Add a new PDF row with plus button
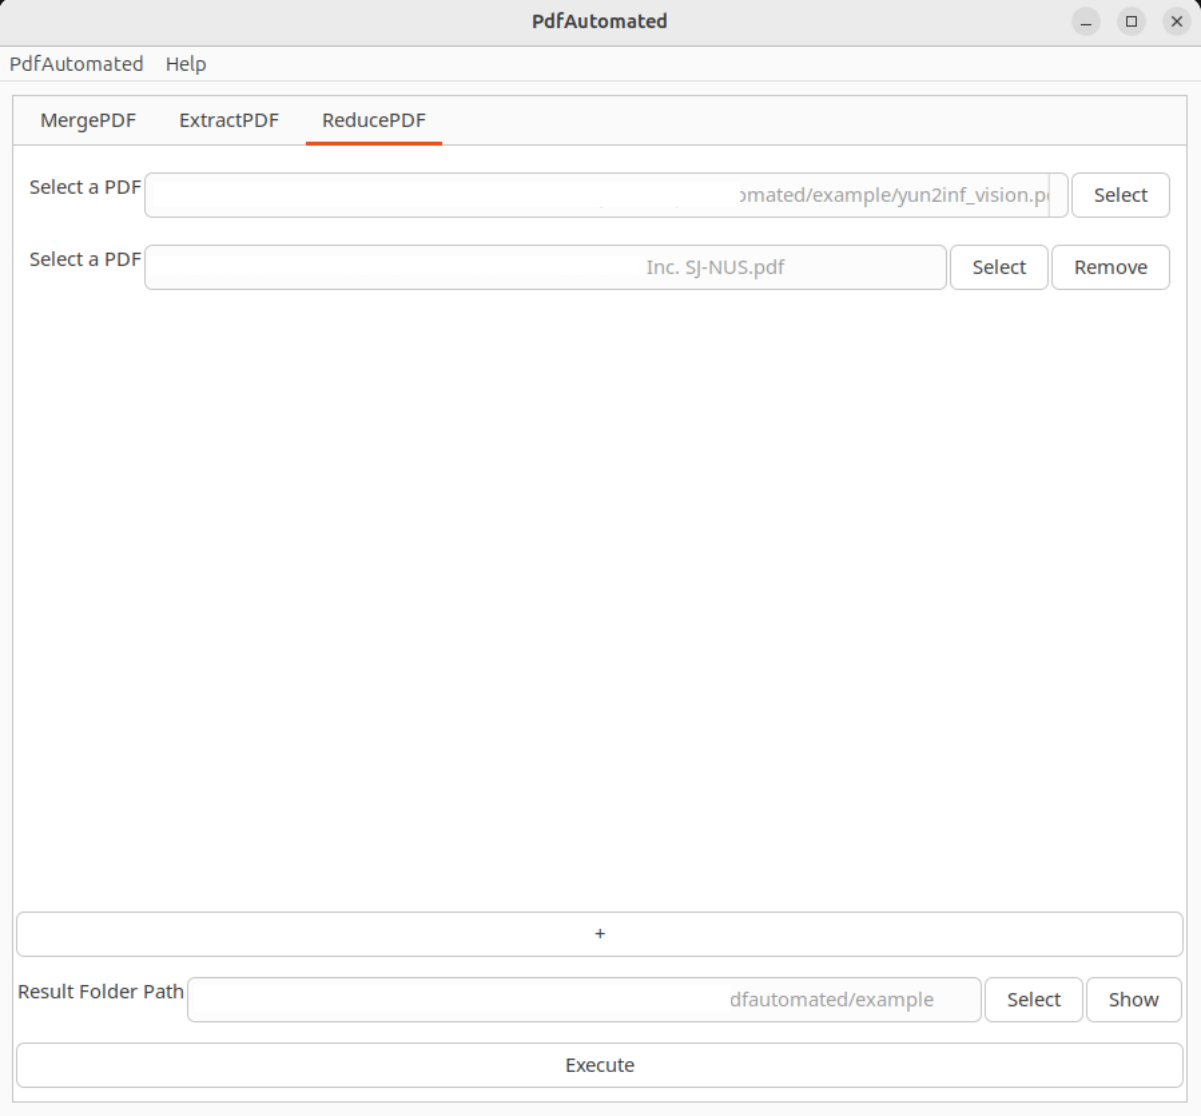Screen dimensions: 1201x1116 point(600,933)
